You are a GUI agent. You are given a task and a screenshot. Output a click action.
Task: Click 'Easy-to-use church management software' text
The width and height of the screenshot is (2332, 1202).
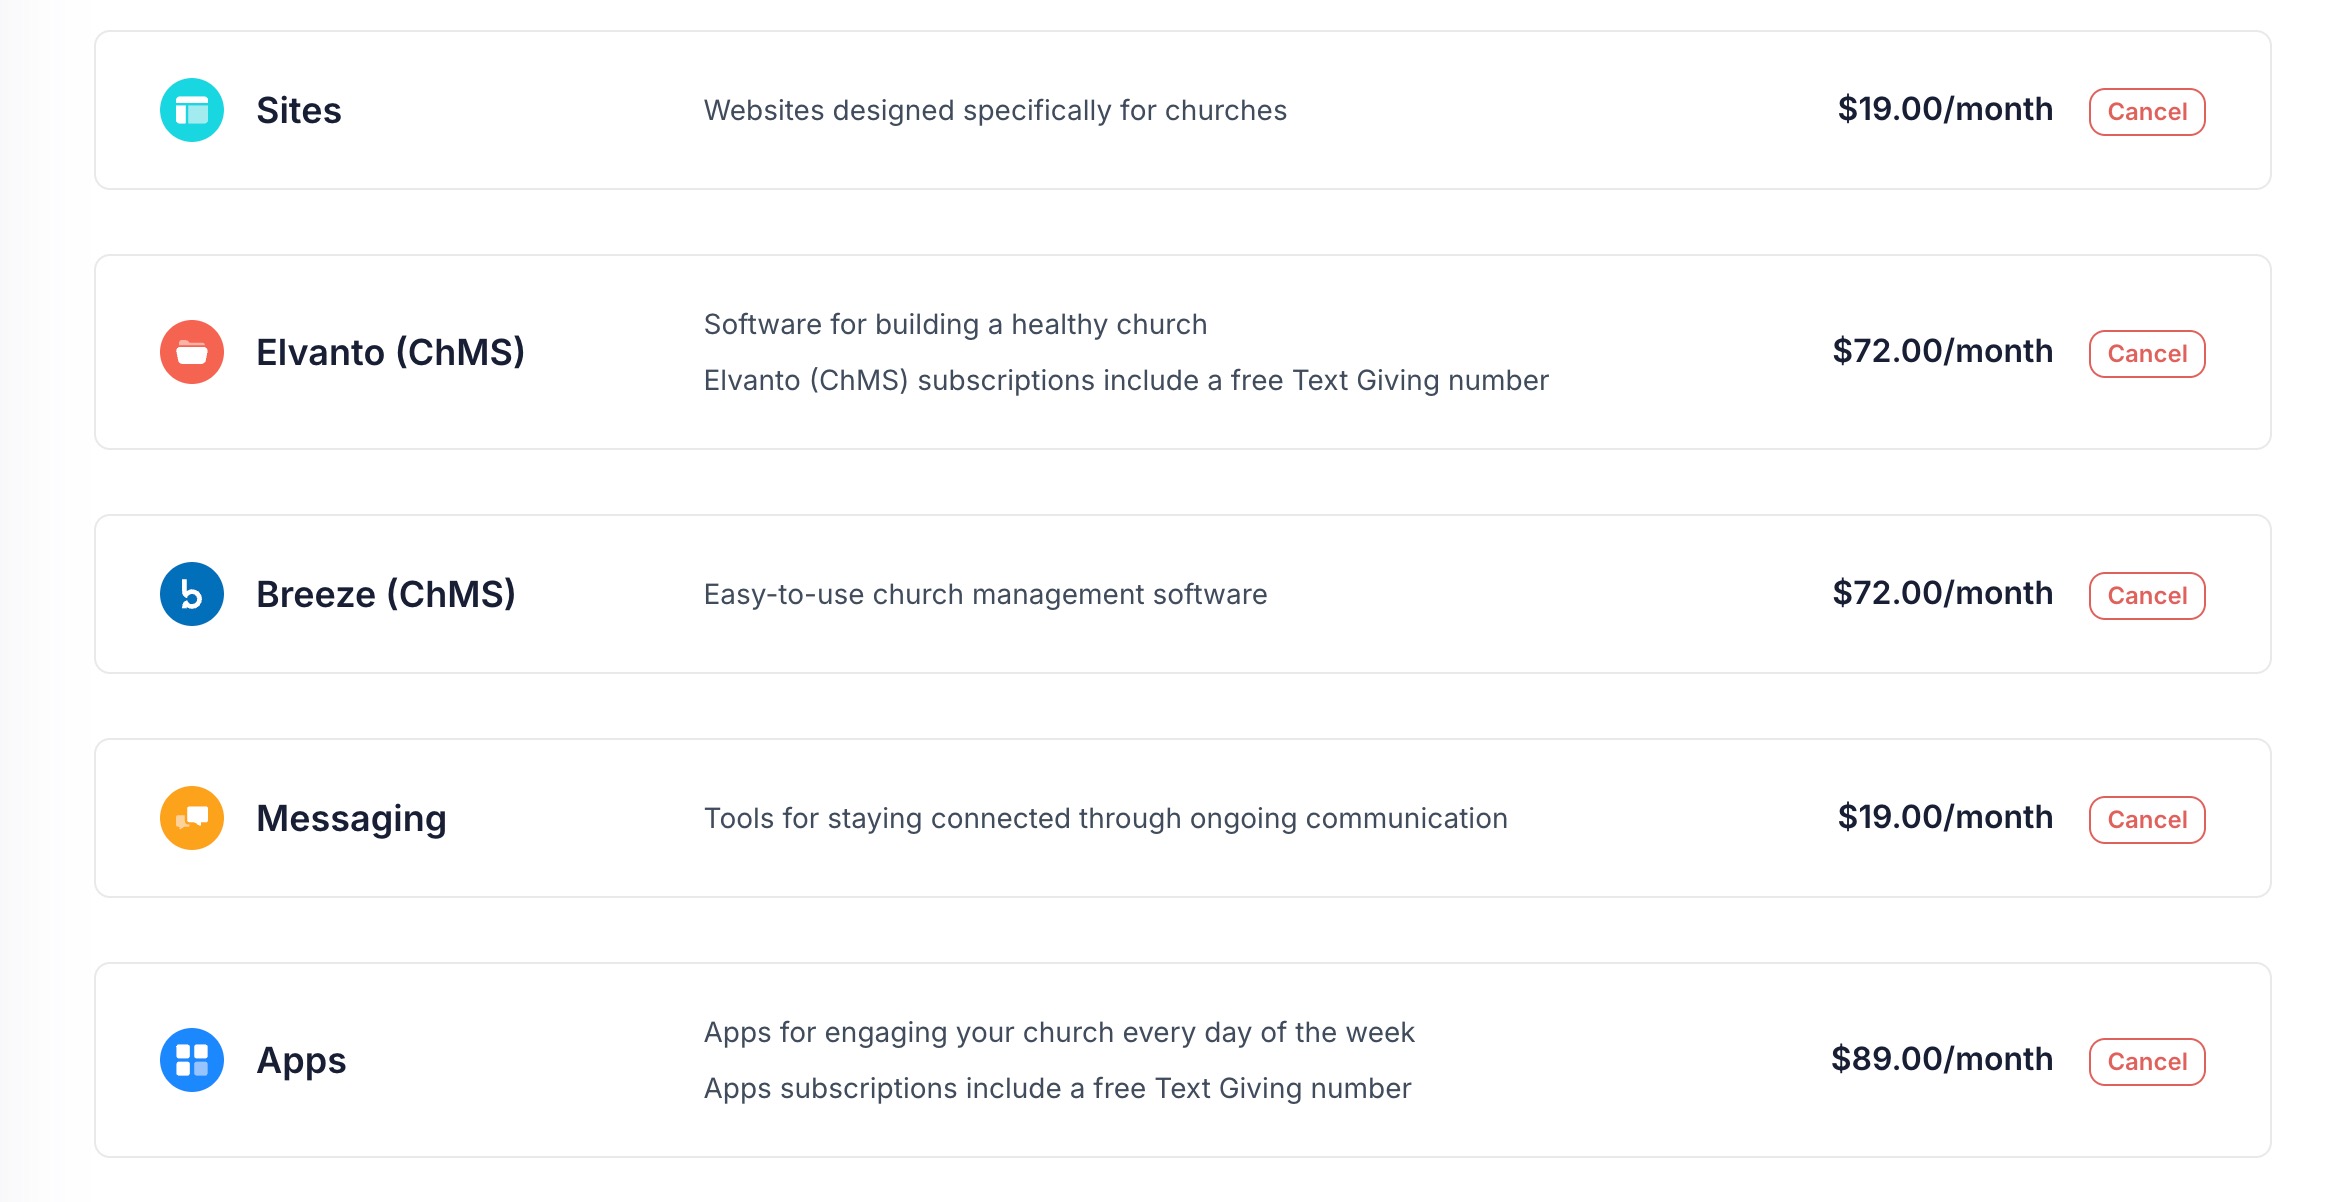click(985, 594)
